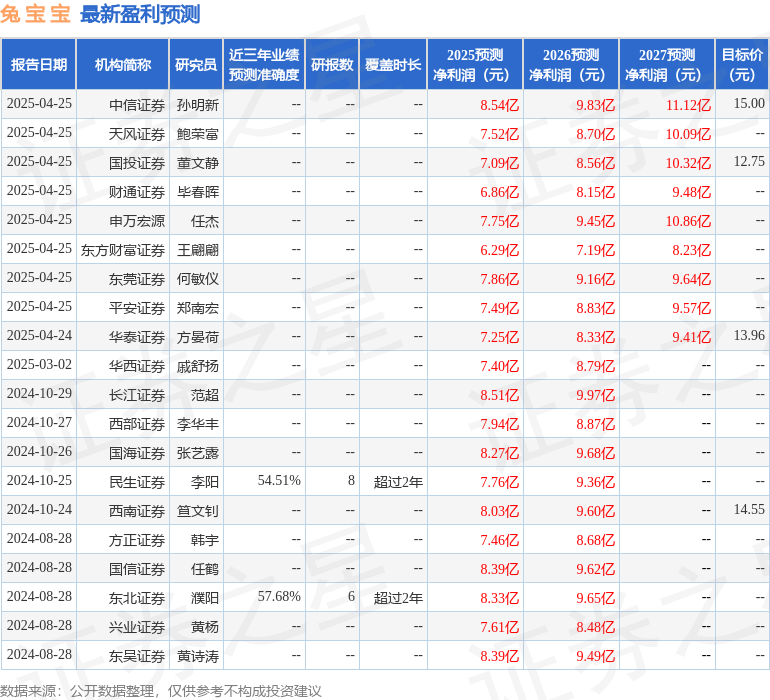Image resolution: width=770 pixels, height=700 pixels.
Task: Click researcher name 毕春晖
Action: [197, 192]
